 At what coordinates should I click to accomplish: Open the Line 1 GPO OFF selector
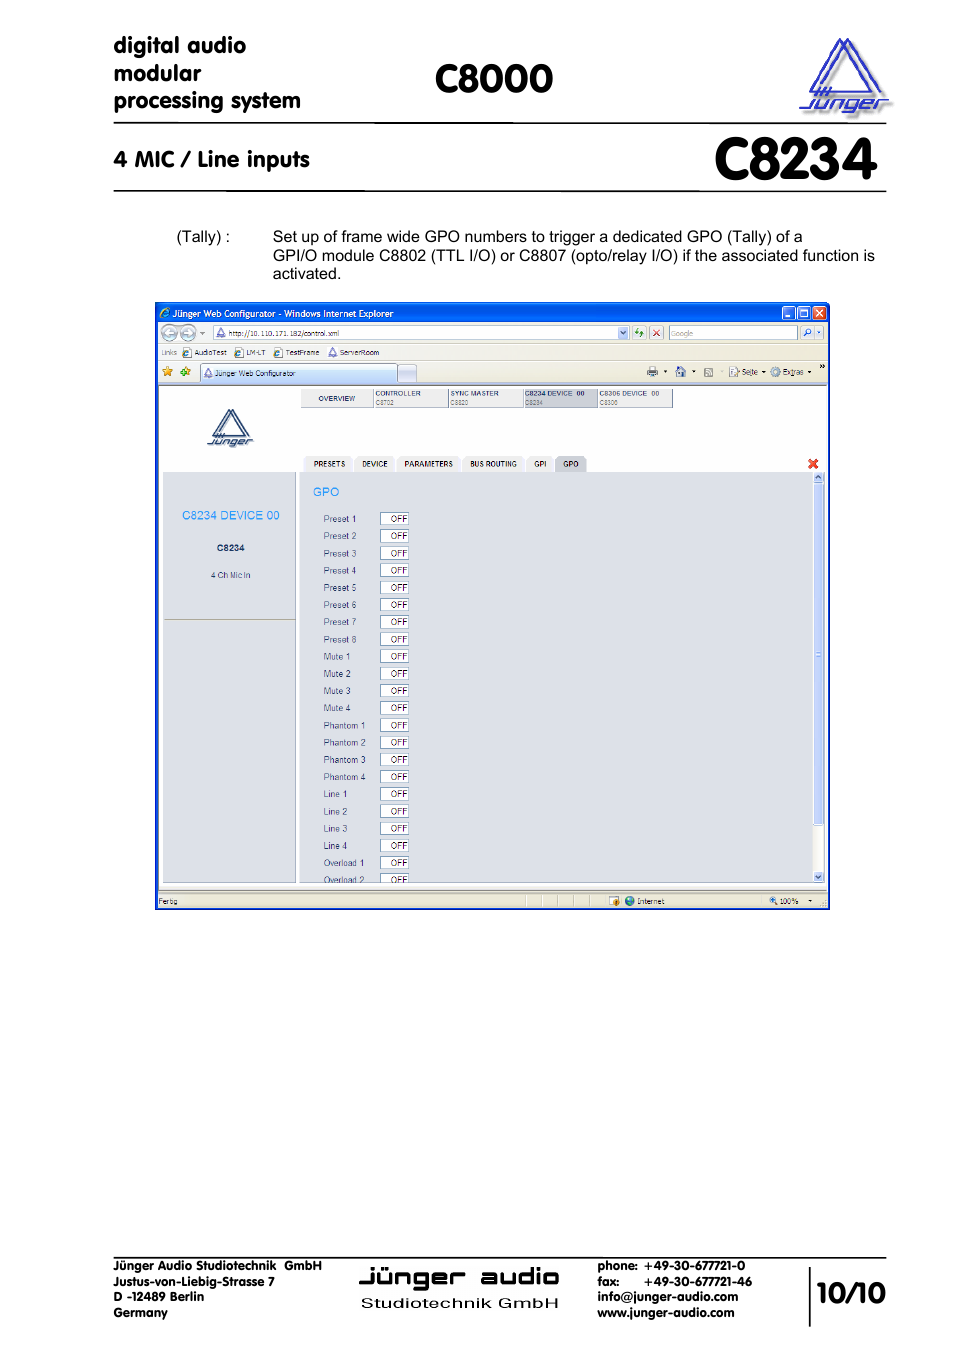[394, 794]
